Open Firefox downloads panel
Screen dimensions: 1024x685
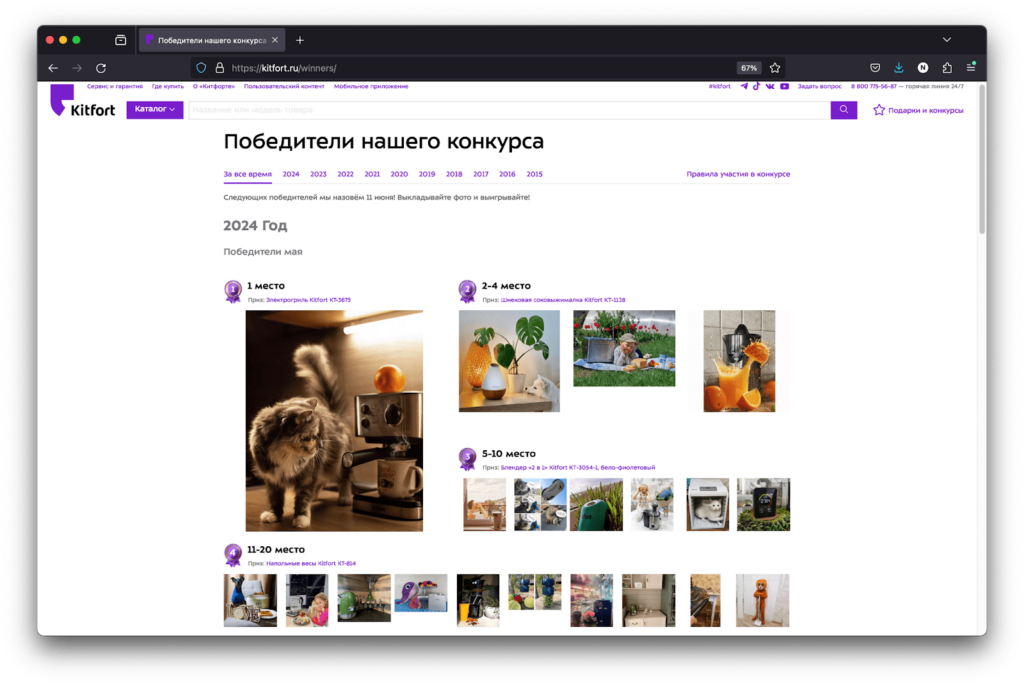pyautogui.click(x=899, y=68)
